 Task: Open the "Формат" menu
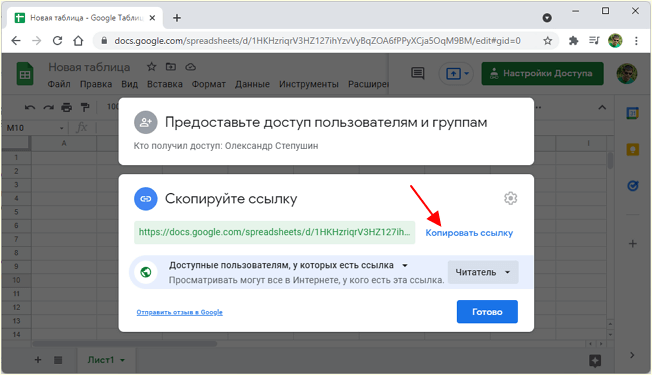point(209,84)
